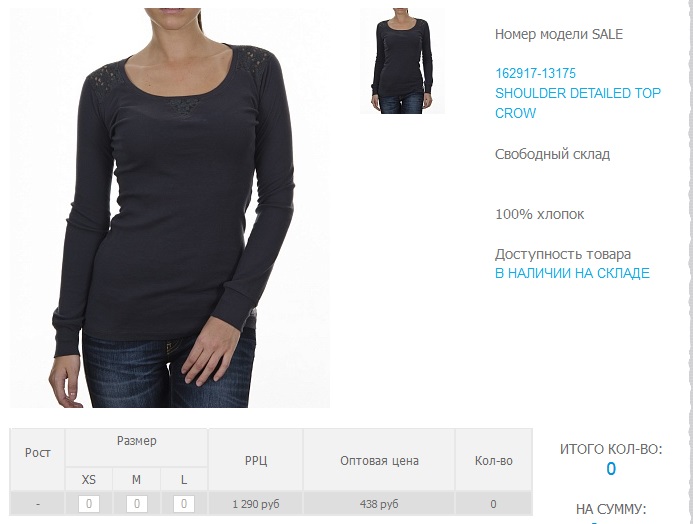Click the 100% хлопок composition text
This screenshot has height=524, width=693.
point(540,214)
